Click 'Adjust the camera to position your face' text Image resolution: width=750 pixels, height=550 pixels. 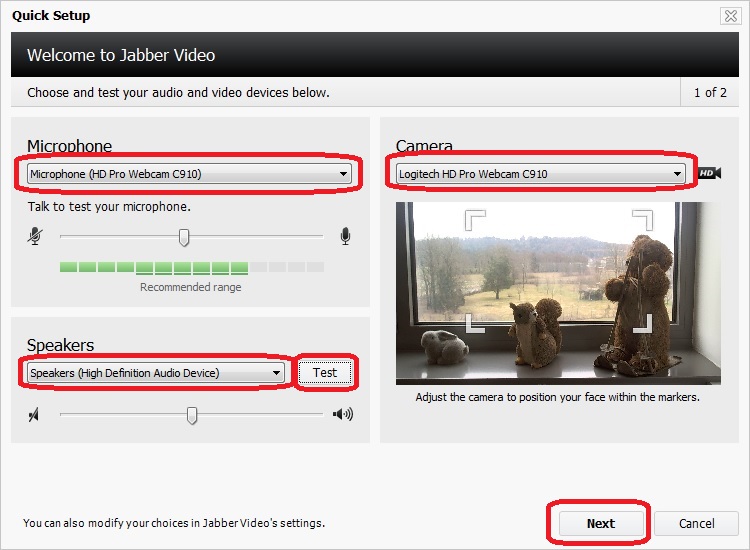click(557, 397)
